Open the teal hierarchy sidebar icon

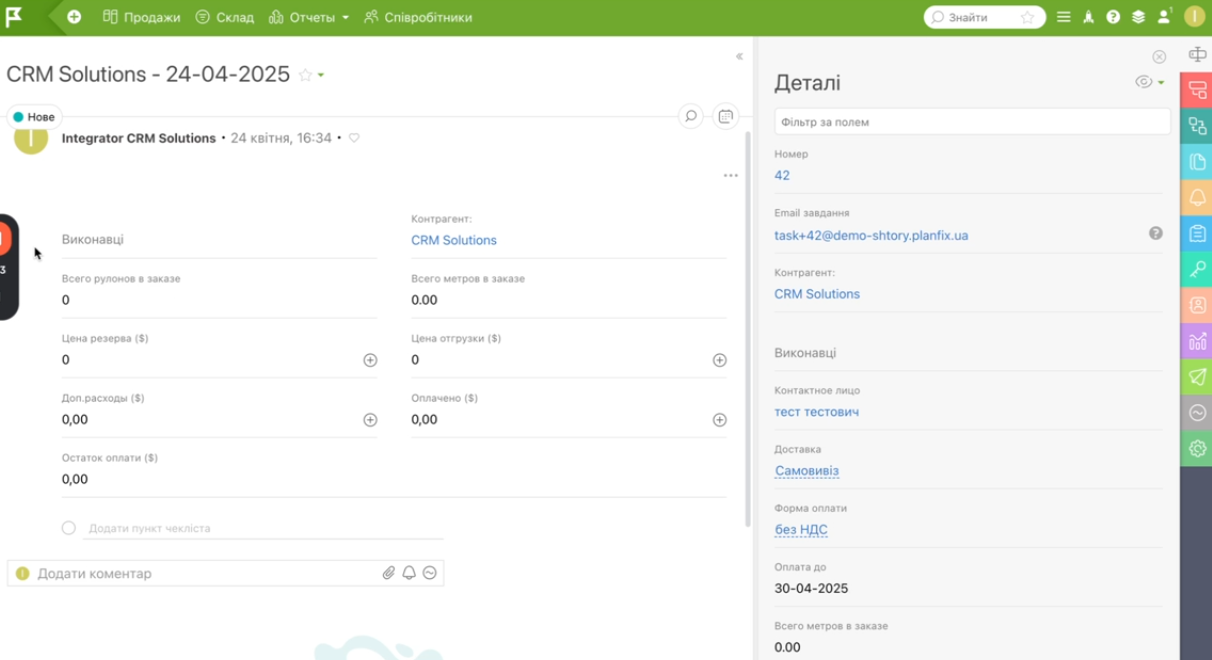coord(1197,126)
